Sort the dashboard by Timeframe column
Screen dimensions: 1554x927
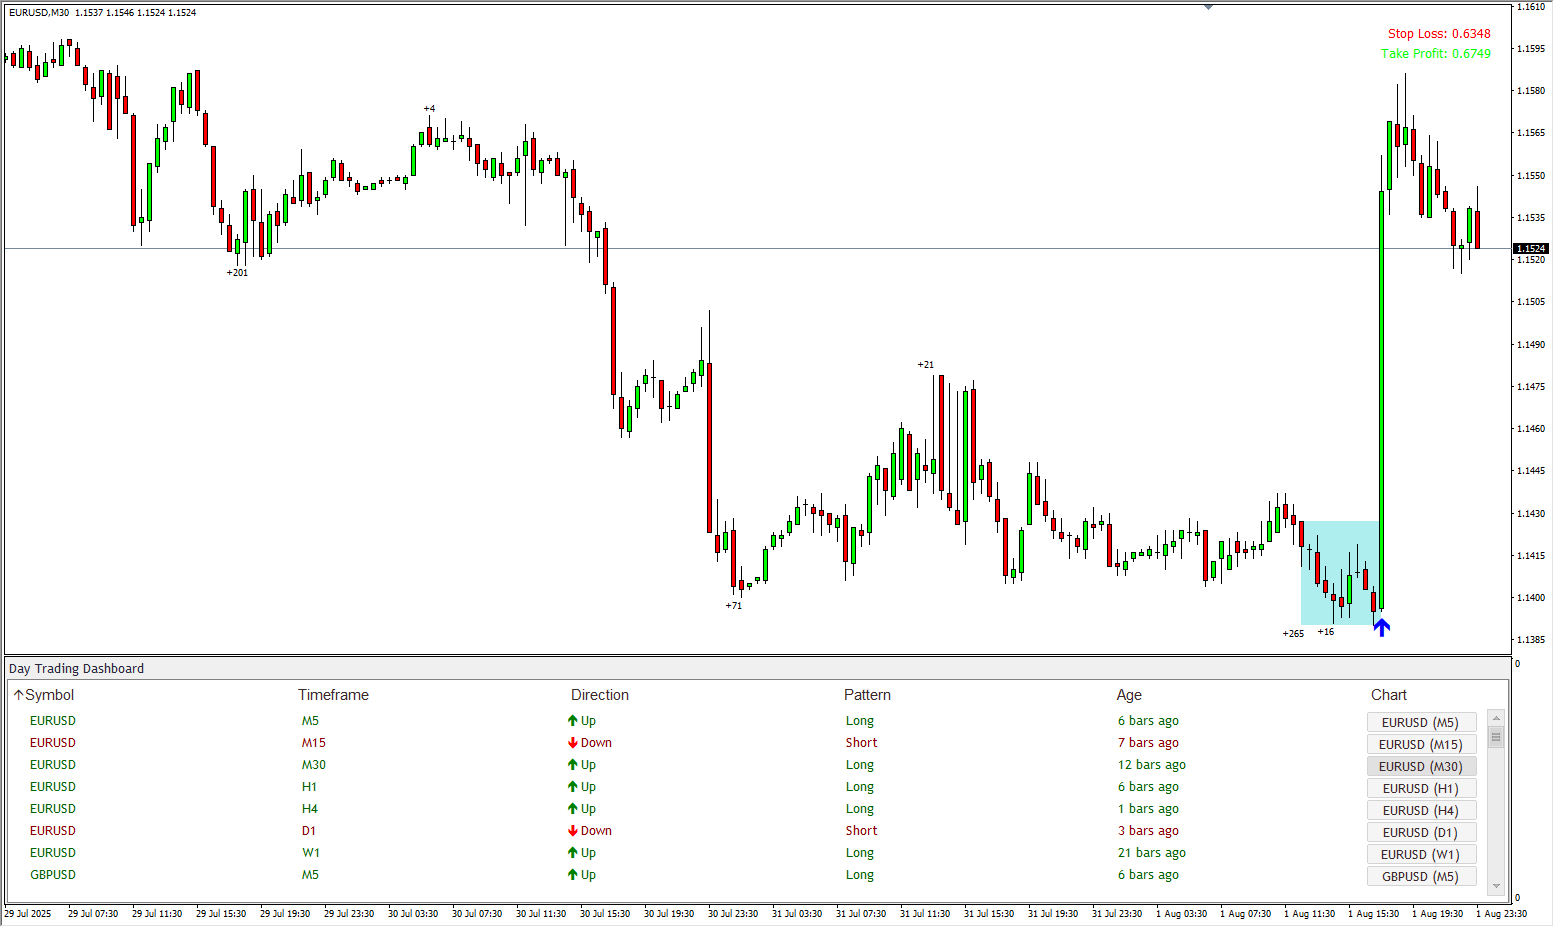tap(333, 695)
